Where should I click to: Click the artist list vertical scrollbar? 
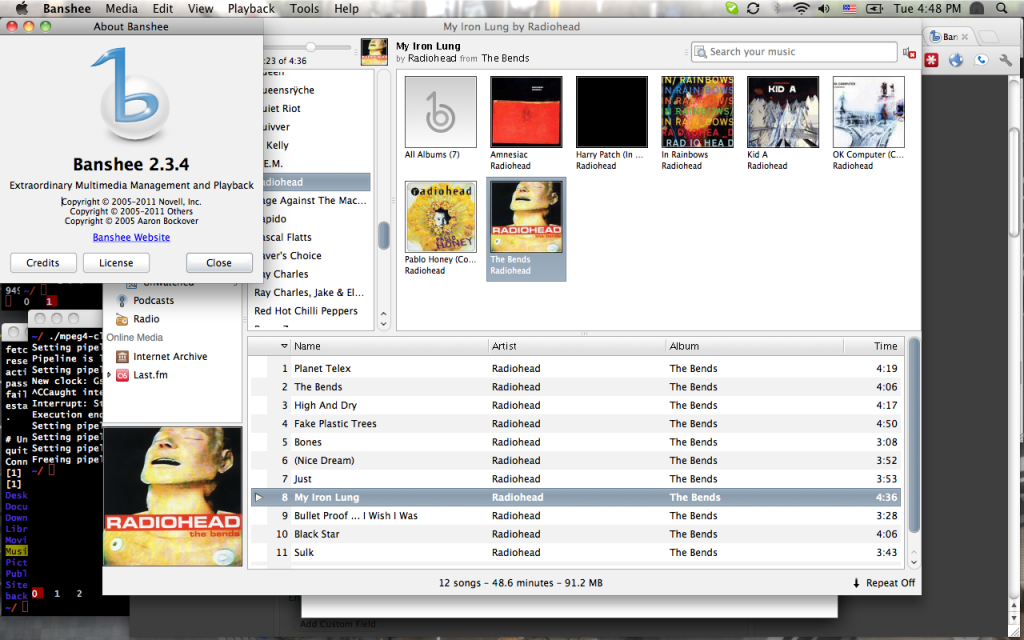tap(383, 235)
